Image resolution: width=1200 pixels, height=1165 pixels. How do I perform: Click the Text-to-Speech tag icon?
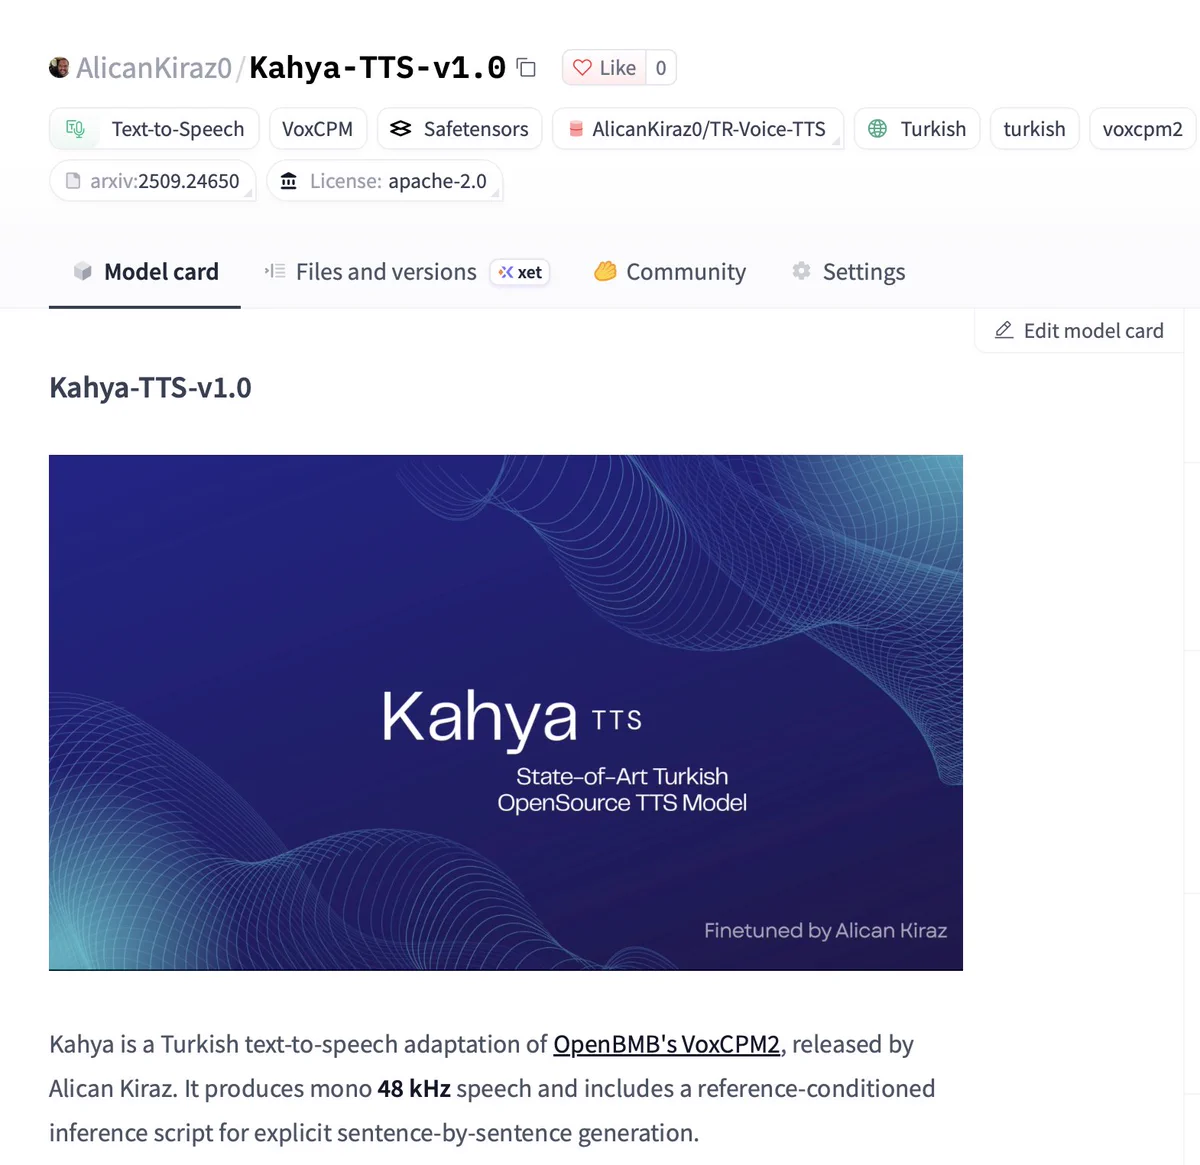[75, 129]
